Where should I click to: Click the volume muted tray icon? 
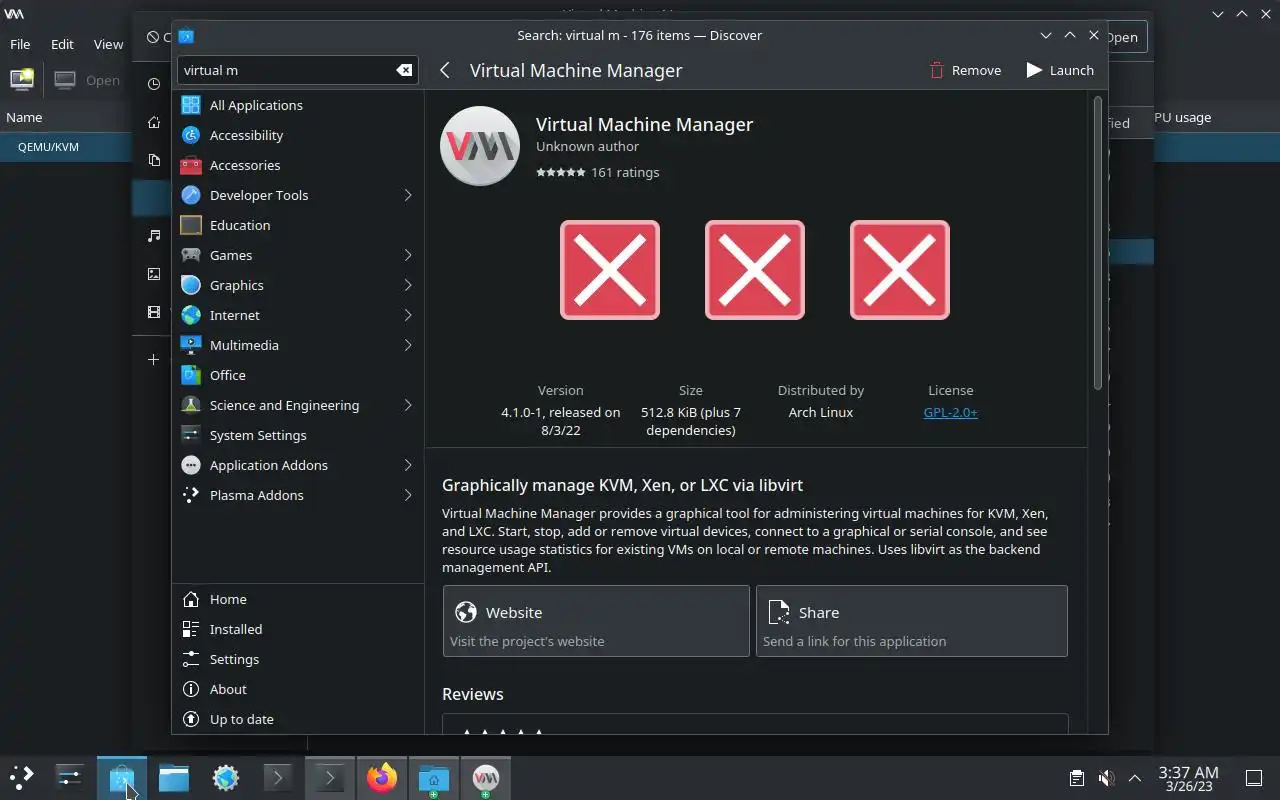pos(1106,778)
